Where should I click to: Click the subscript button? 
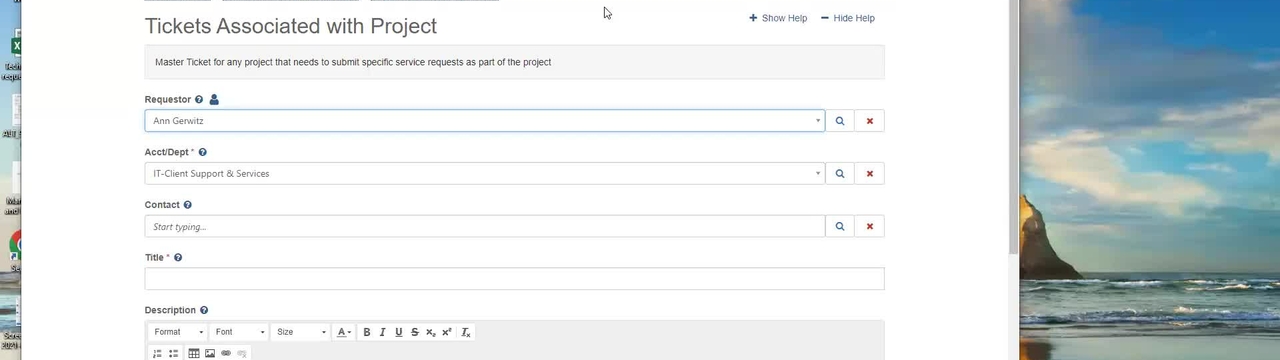(x=430, y=332)
